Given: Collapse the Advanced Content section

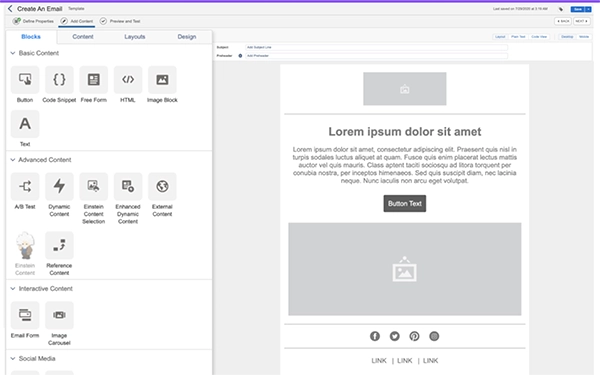Looking at the screenshot, I should pyautogui.click(x=13, y=160).
